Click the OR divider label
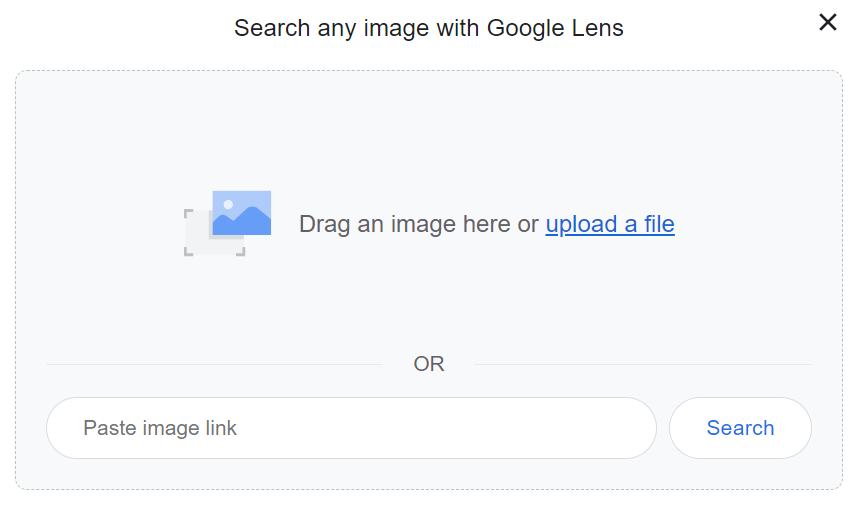Image resolution: width=857 pixels, height=505 pixels. pos(429,364)
